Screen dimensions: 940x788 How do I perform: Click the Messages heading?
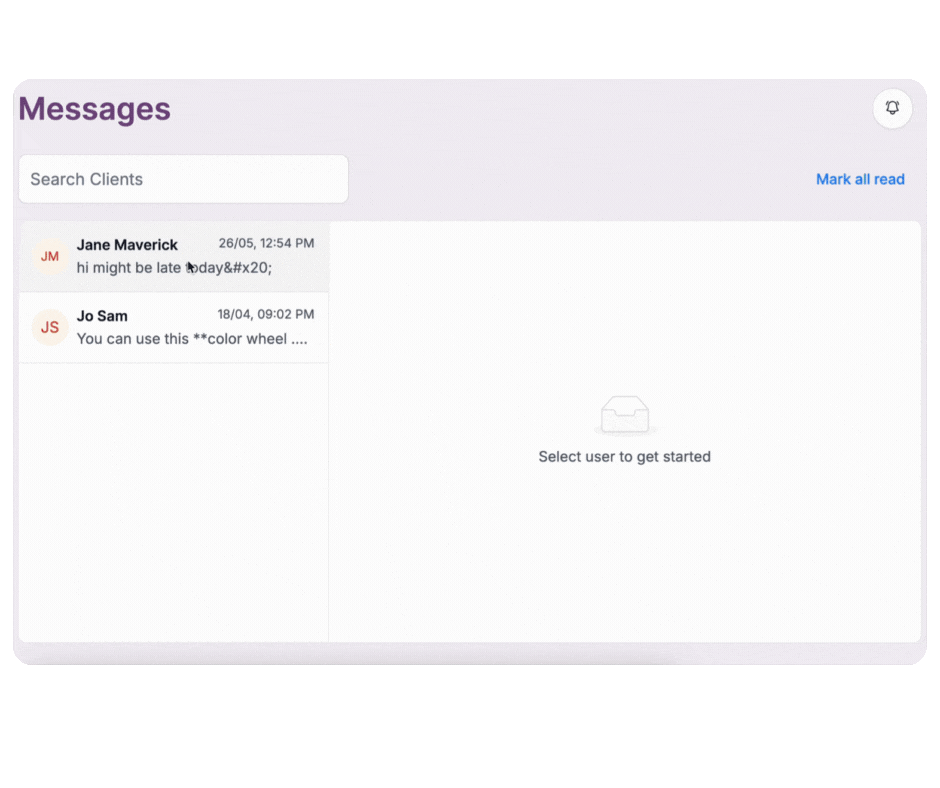(x=95, y=109)
